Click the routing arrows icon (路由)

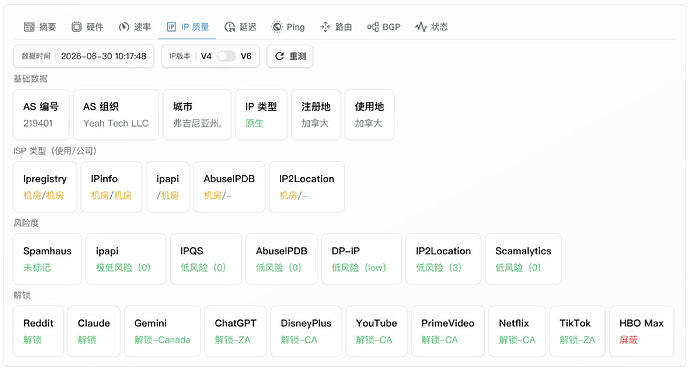325,27
